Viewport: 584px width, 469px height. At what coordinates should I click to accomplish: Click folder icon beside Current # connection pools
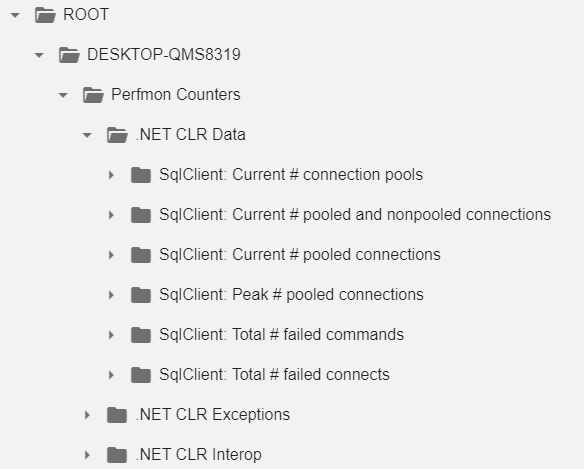pyautogui.click(x=141, y=175)
